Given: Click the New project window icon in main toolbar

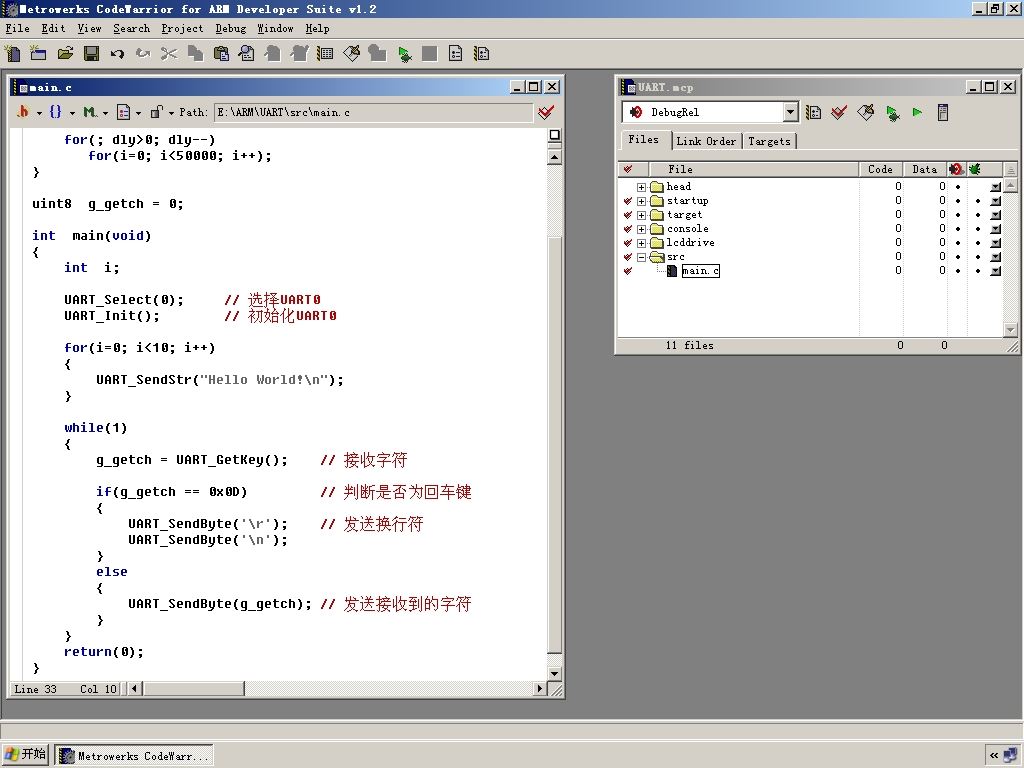Looking at the screenshot, I should click(39, 54).
